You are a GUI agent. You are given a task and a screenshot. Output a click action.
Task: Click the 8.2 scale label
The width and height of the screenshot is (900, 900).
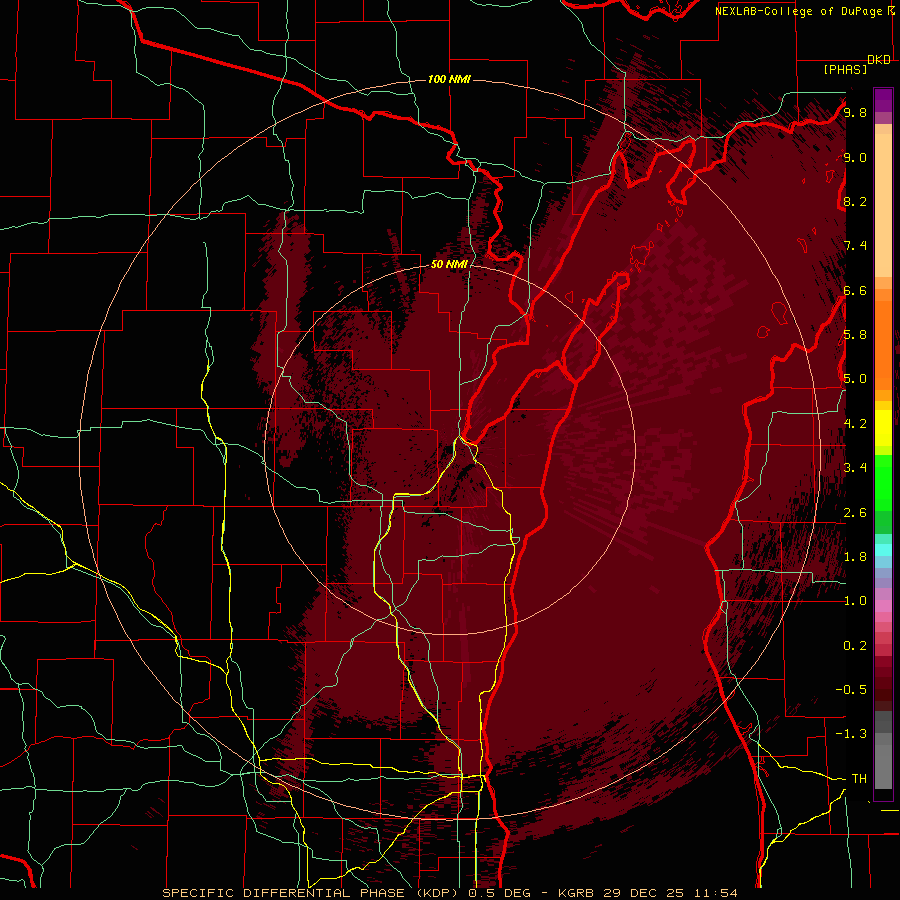(x=855, y=201)
